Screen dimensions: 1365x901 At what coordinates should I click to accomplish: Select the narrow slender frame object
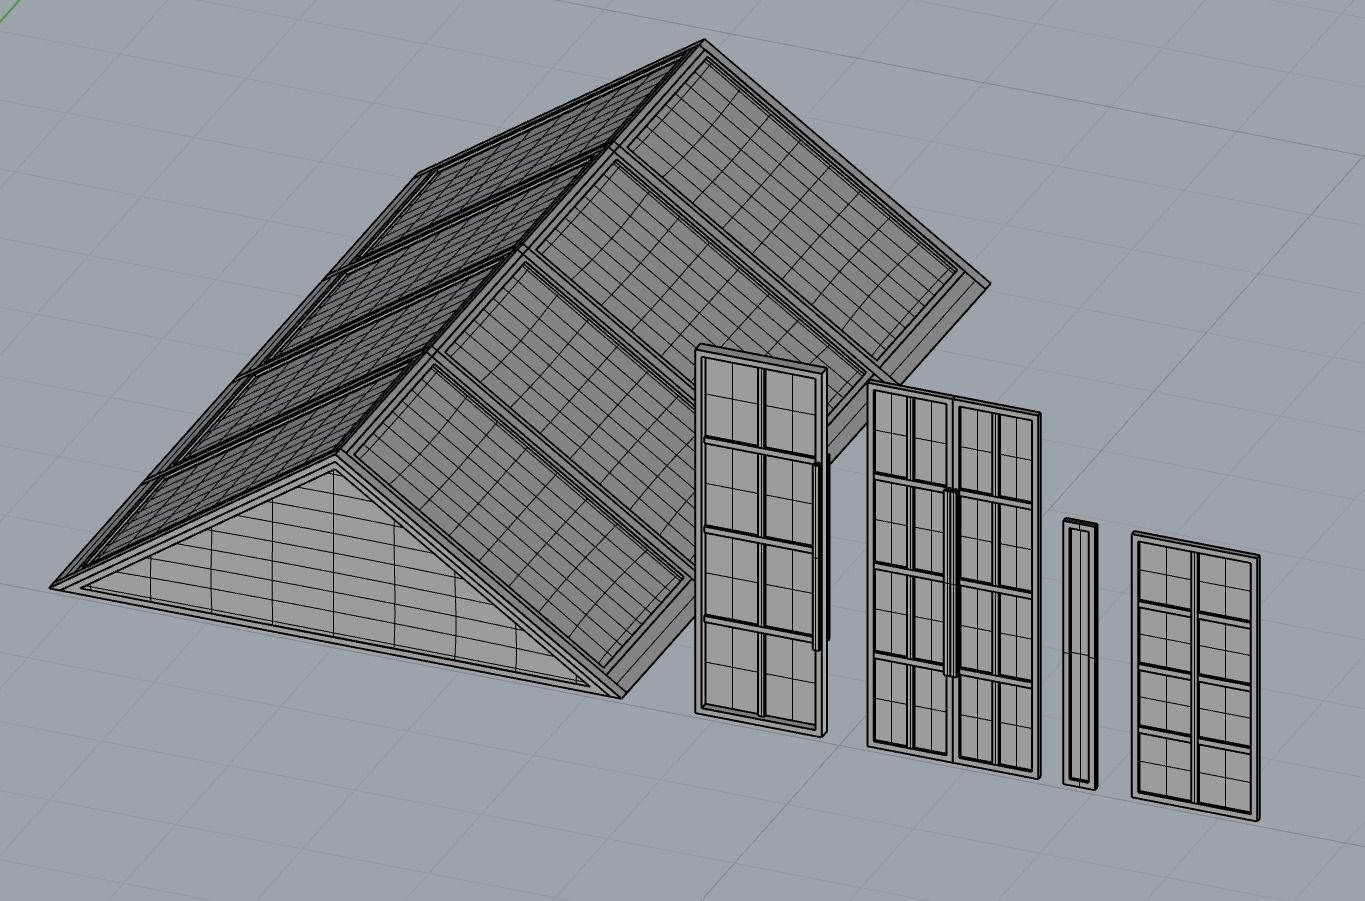click(1079, 654)
